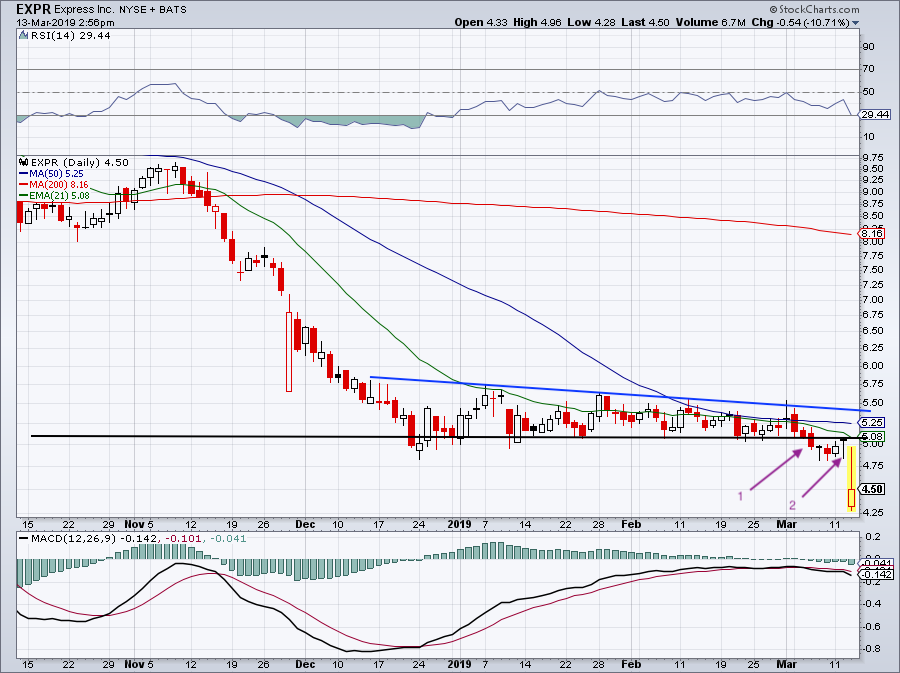
Task: Click the yellow-highlighted final candlestick
Action: 851,480
